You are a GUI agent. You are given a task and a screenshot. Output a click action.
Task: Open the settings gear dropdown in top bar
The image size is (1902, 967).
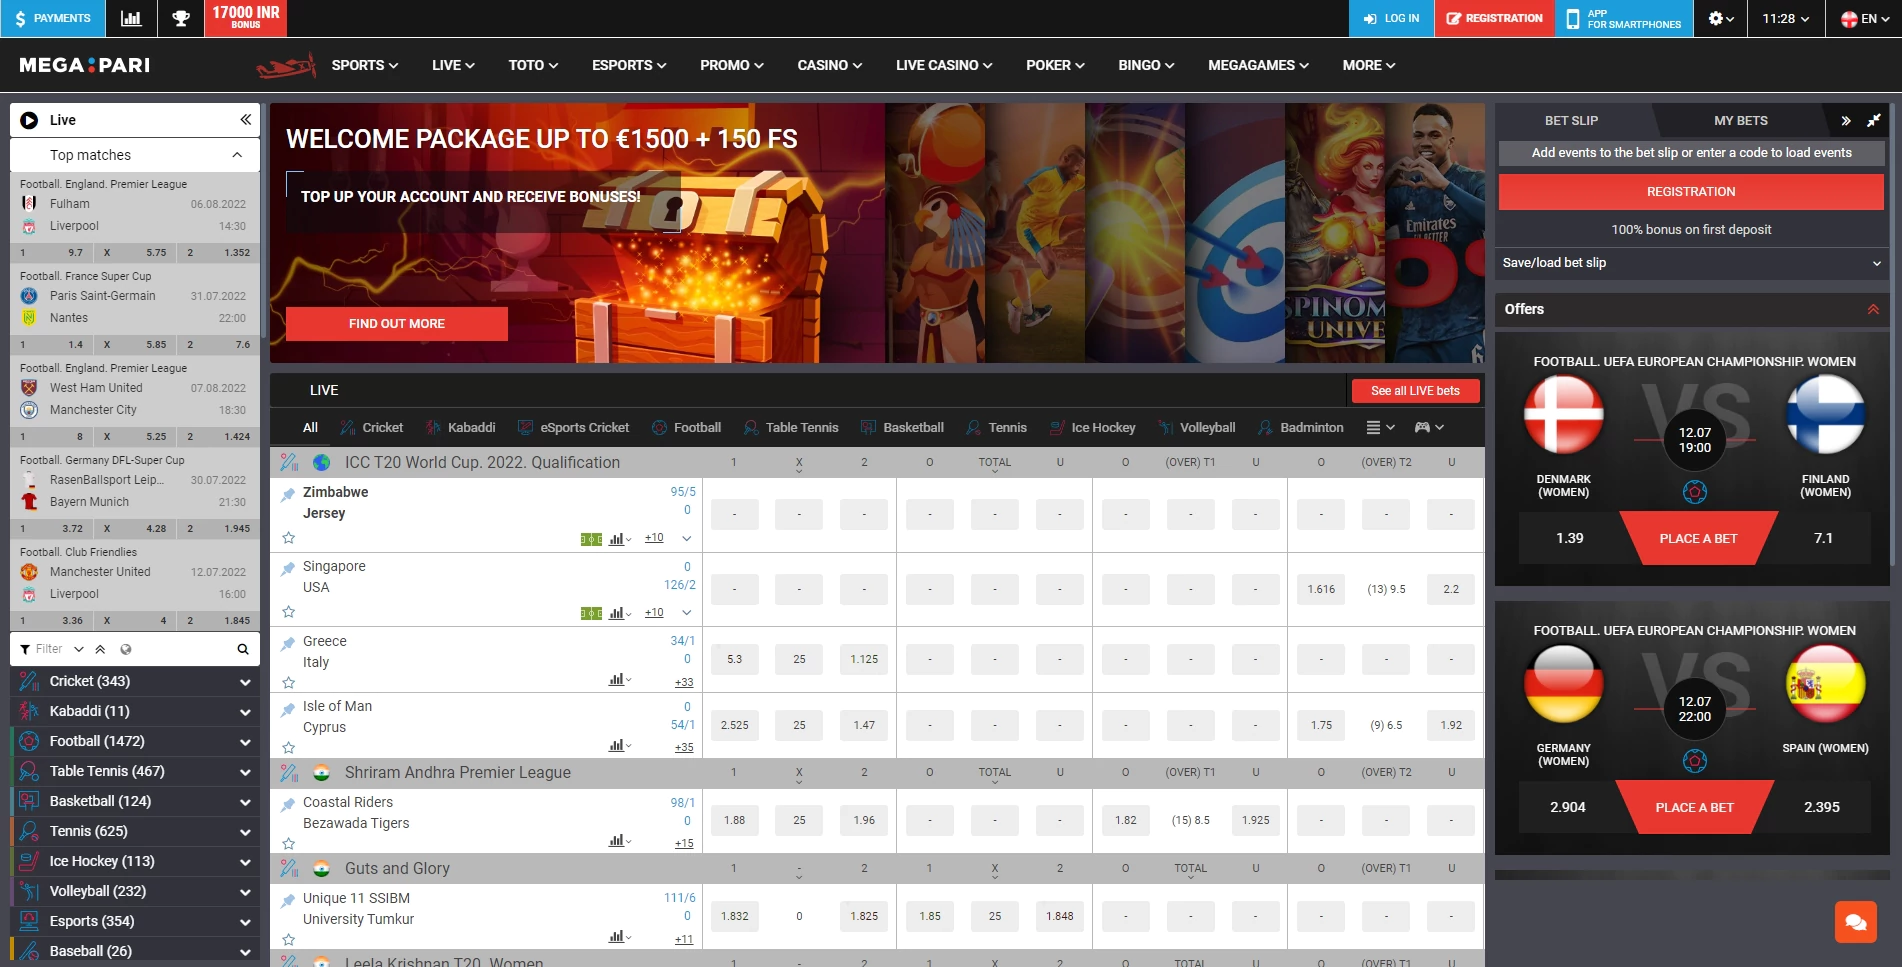coord(1720,18)
